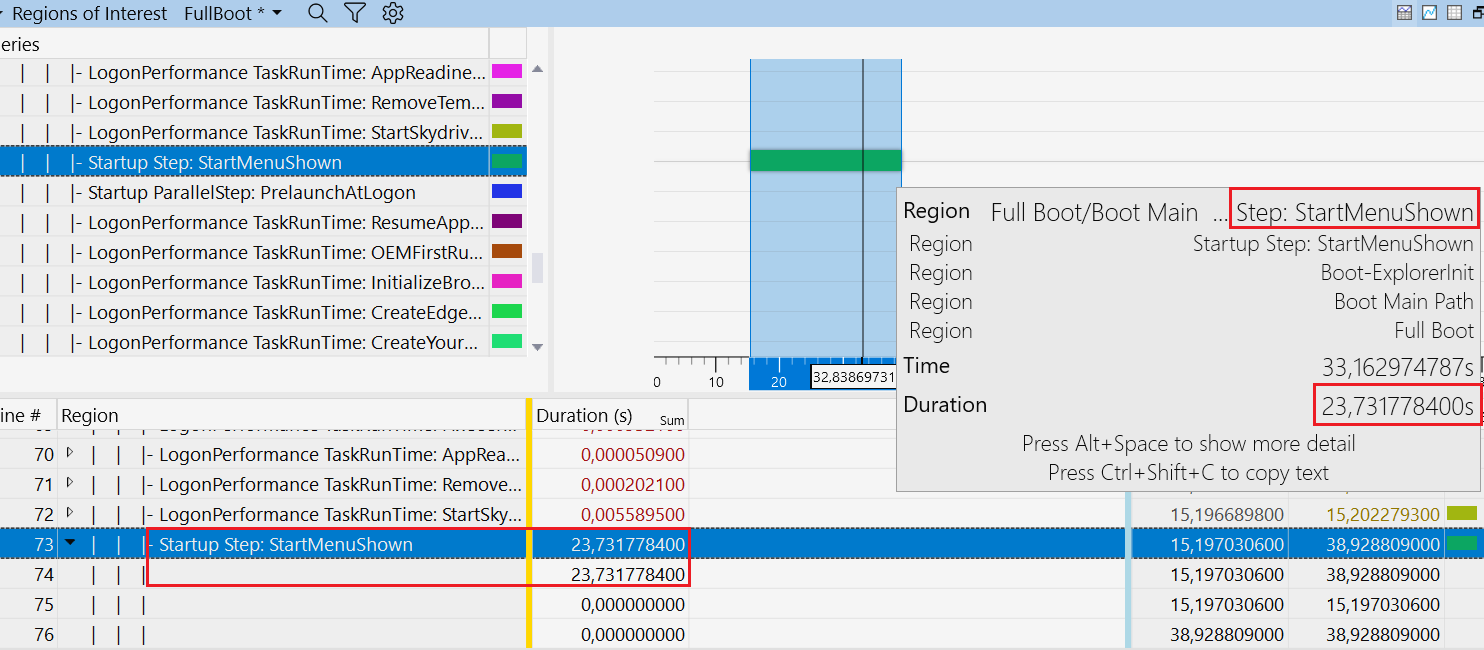This screenshot has height=650, width=1484.
Task: Click value 15,196689800 in row 72
Action: (1227, 515)
